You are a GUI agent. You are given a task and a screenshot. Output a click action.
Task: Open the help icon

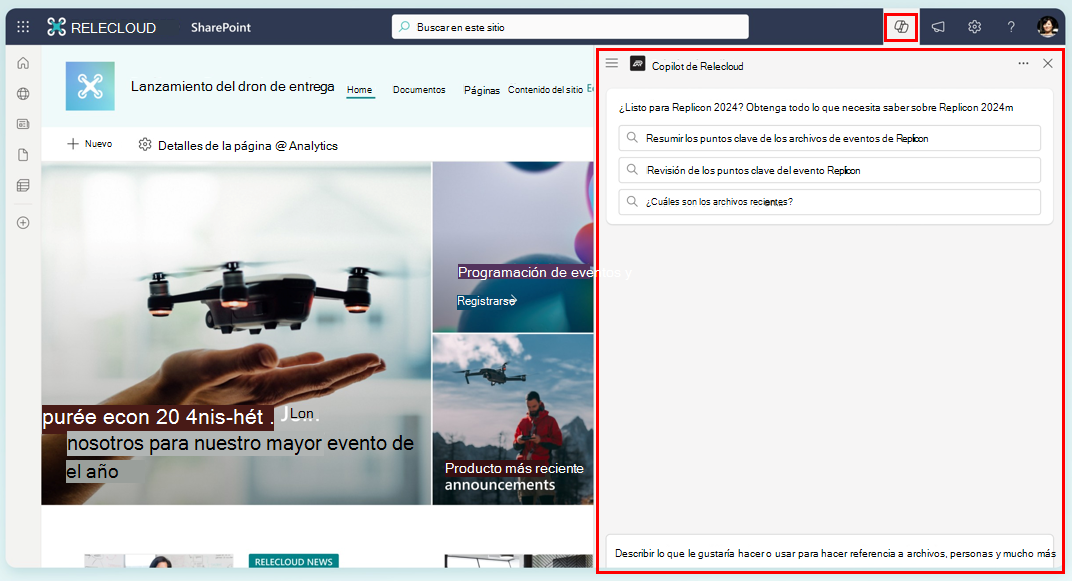pos(1010,26)
